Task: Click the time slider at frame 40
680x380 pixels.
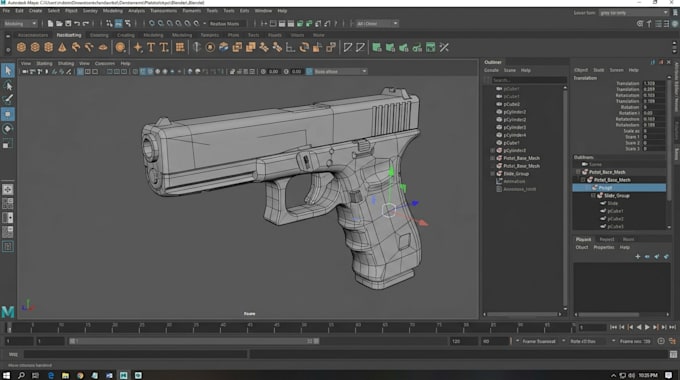Action: pyautogui.click(x=222, y=328)
